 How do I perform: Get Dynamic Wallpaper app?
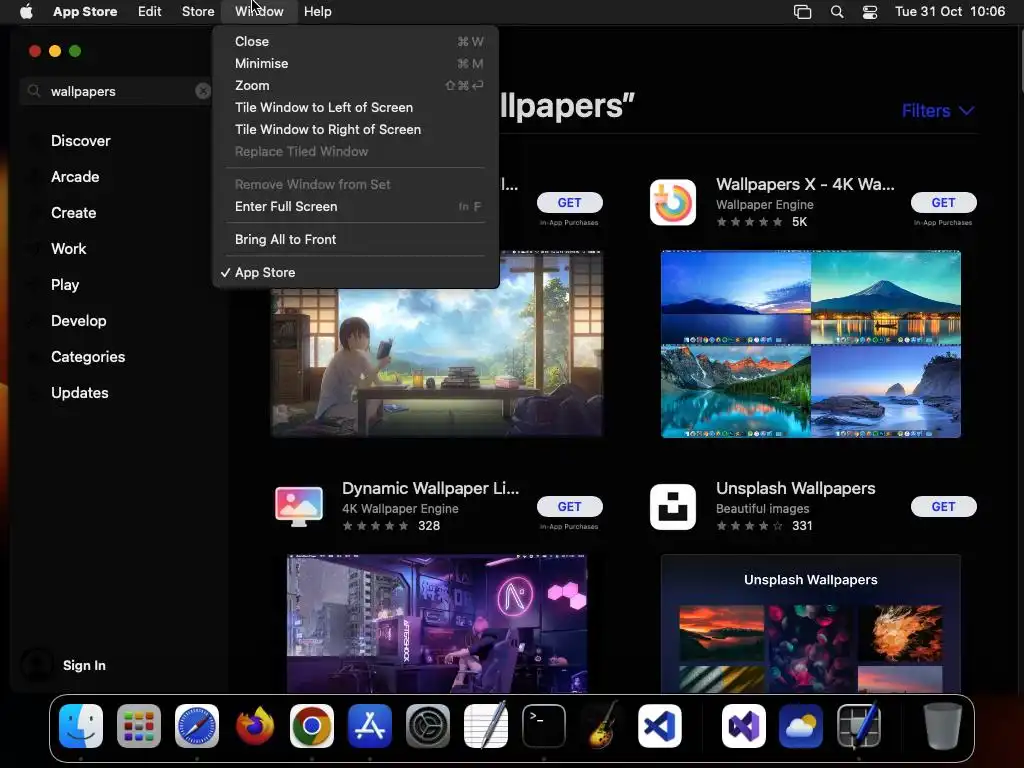tap(569, 506)
